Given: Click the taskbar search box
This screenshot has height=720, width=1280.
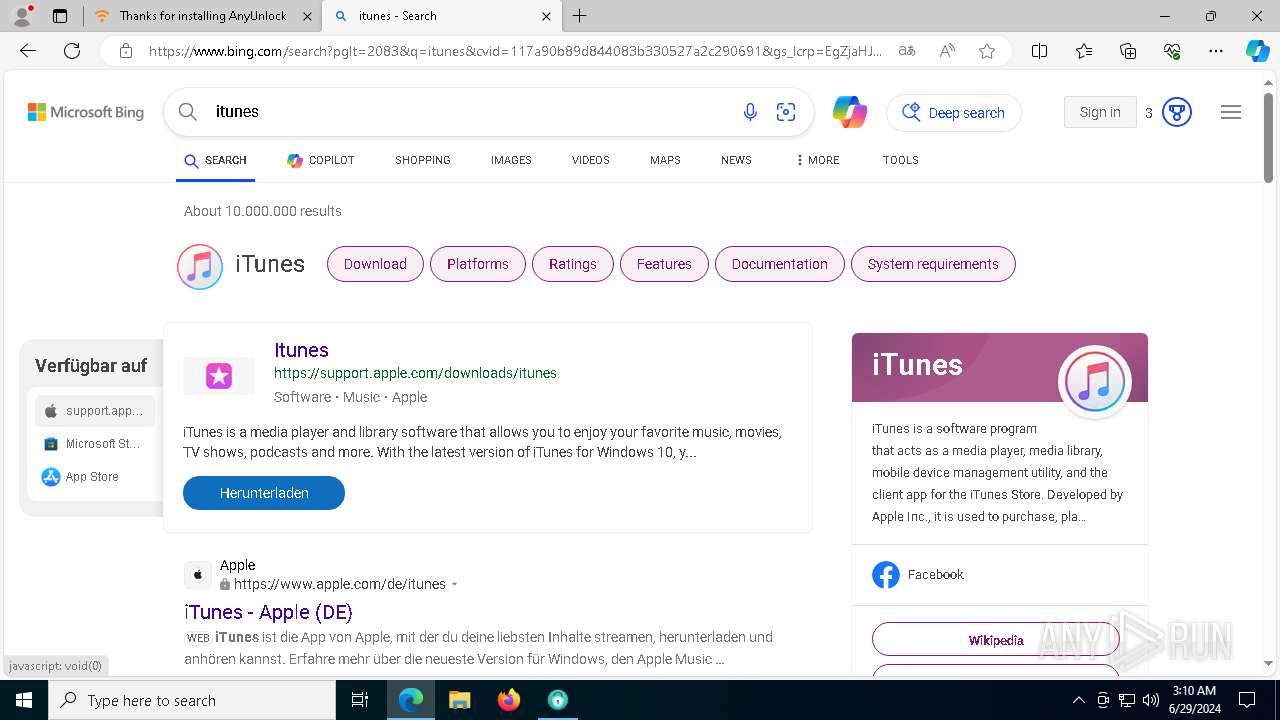Looking at the screenshot, I should click(x=192, y=700).
